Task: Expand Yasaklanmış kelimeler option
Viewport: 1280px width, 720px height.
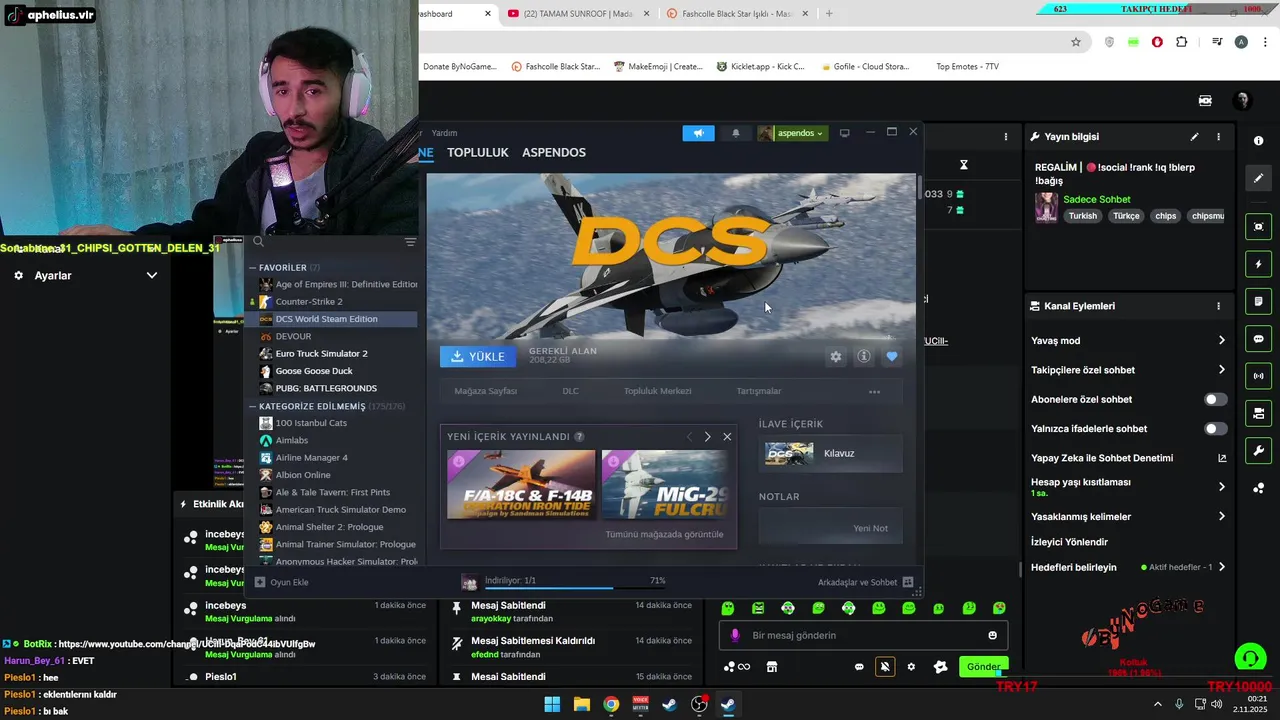Action: click(1128, 517)
